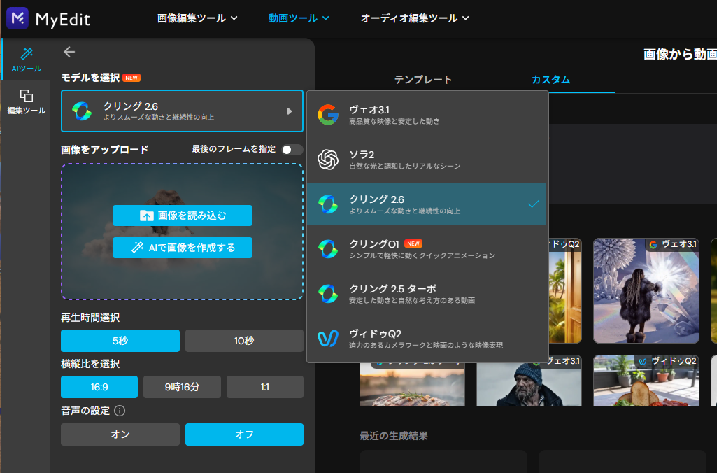Select the 1:1 aspect ratio option
Screen dimensions: 717x473
pyautogui.click(x=264, y=386)
